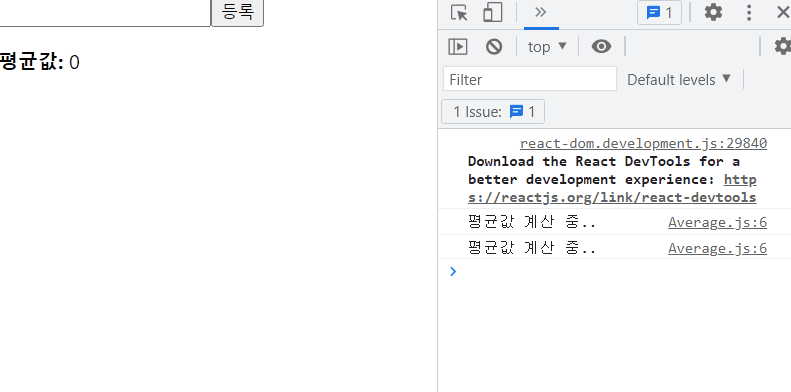The width and height of the screenshot is (791, 392).
Task: Focus the console Filter field
Action: click(x=530, y=79)
